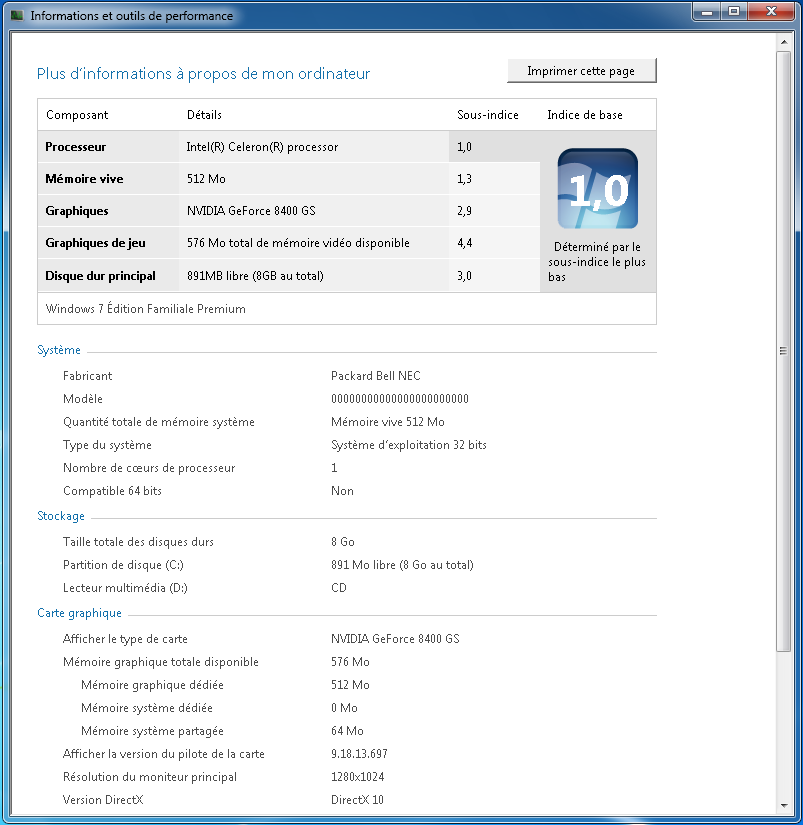The height and width of the screenshot is (825, 803).
Task: Click 576 Mo total de mémoire vidéo disponible
Action: pos(298,243)
